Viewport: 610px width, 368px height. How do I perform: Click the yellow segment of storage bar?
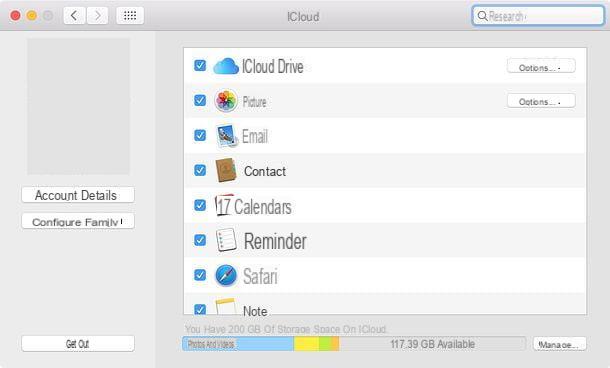[x=306, y=344]
